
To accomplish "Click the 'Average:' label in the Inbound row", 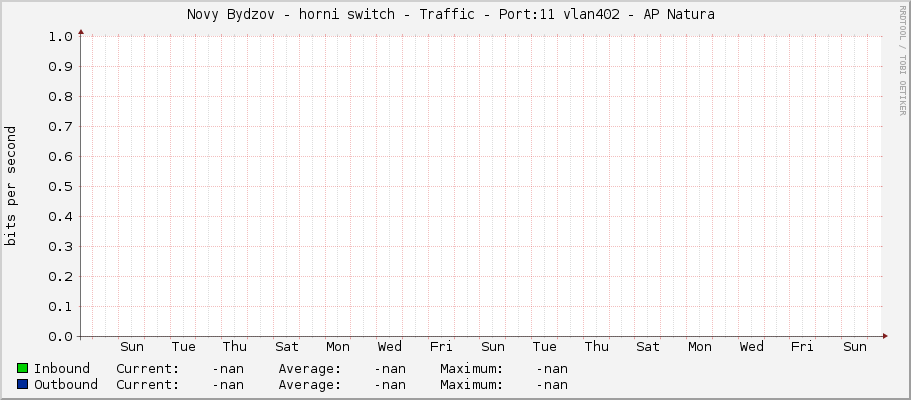I will coord(310,369).
